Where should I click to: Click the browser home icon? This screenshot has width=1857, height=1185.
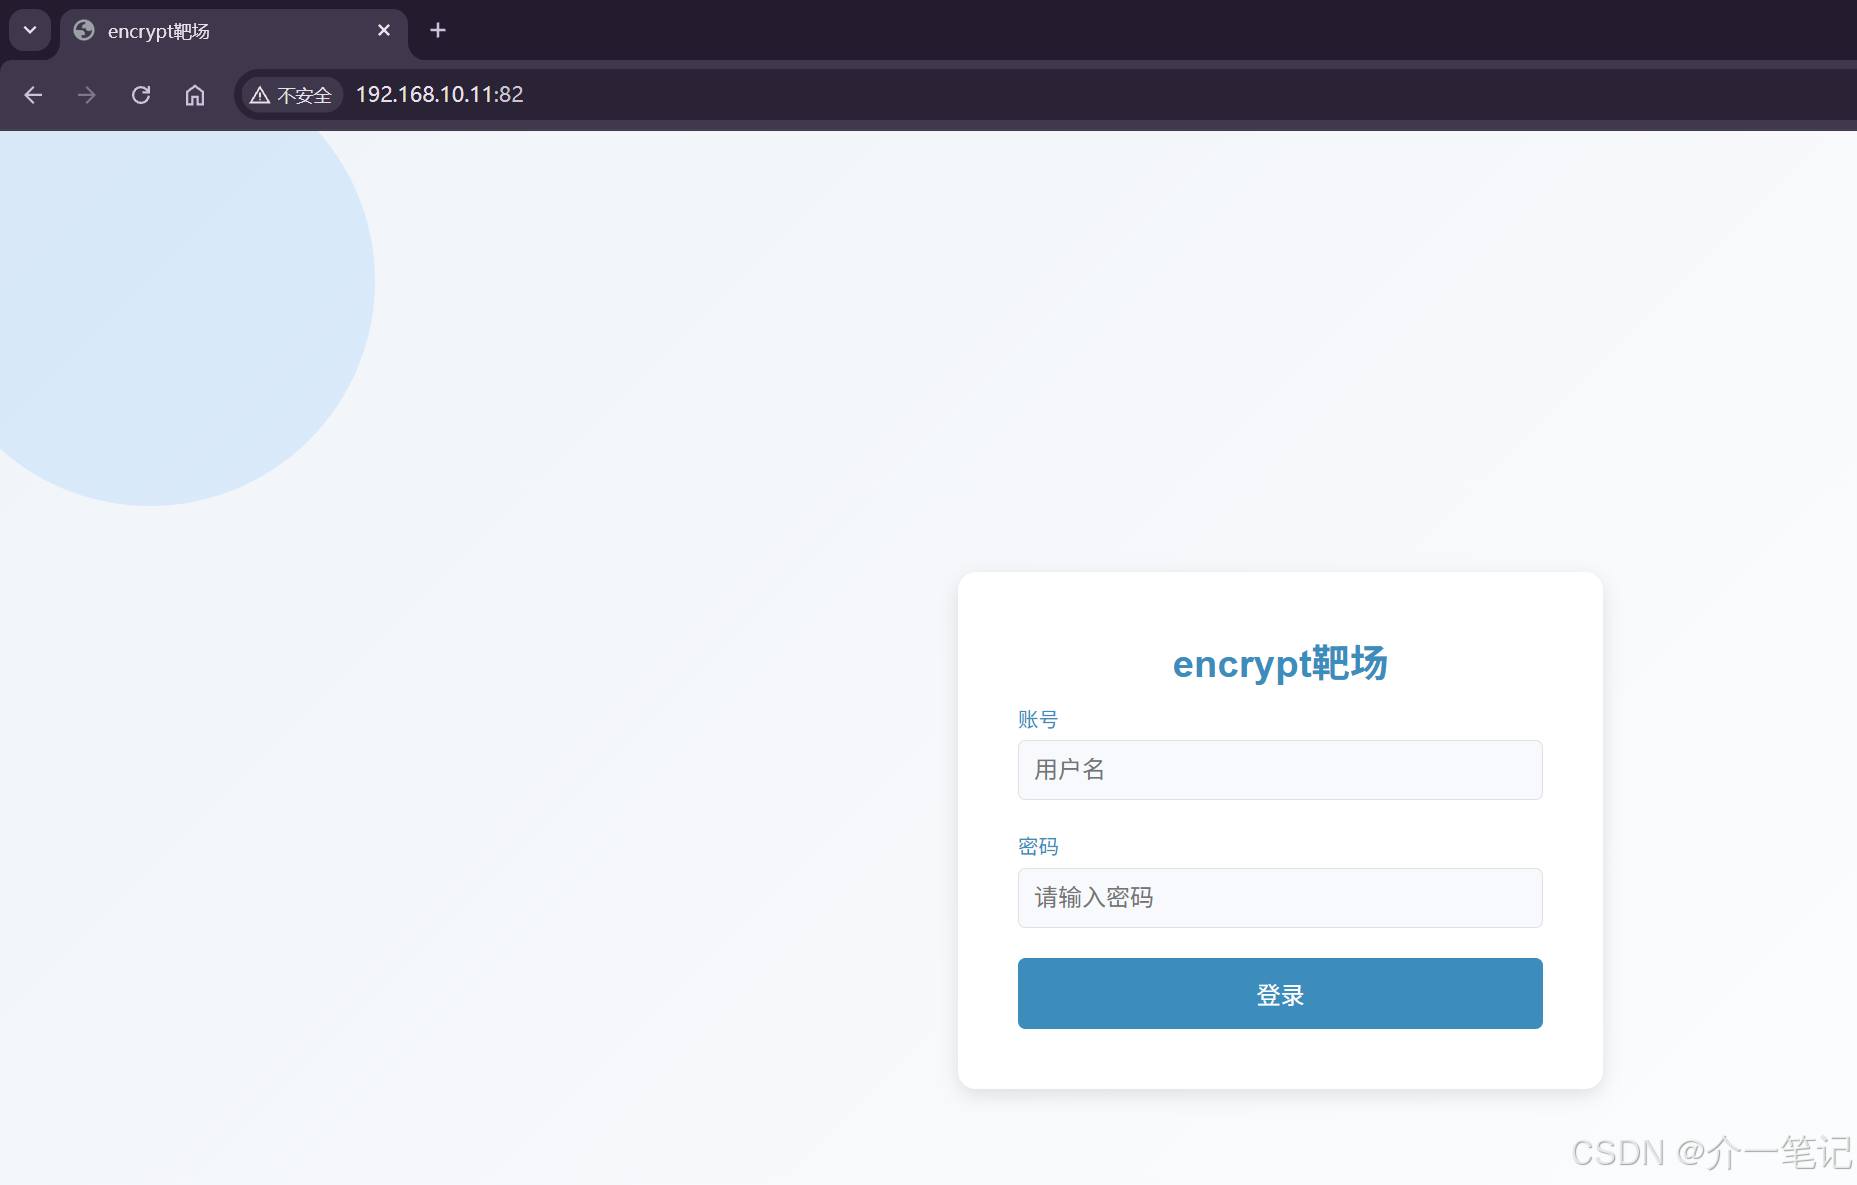pyautogui.click(x=194, y=95)
